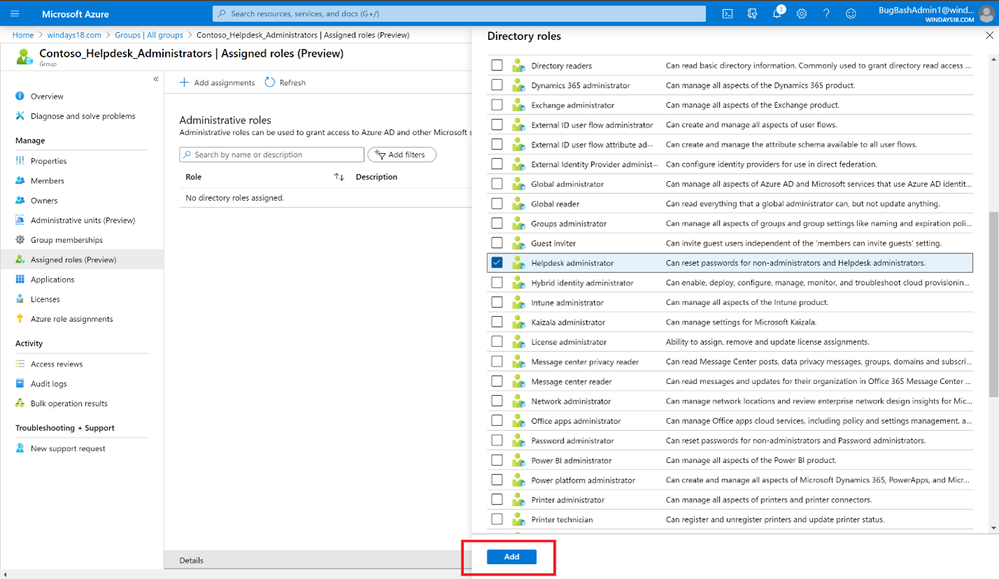This screenshot has height=579, width=999.
Task: Click the Network administrator role name
Action: (x=571, y=401)
